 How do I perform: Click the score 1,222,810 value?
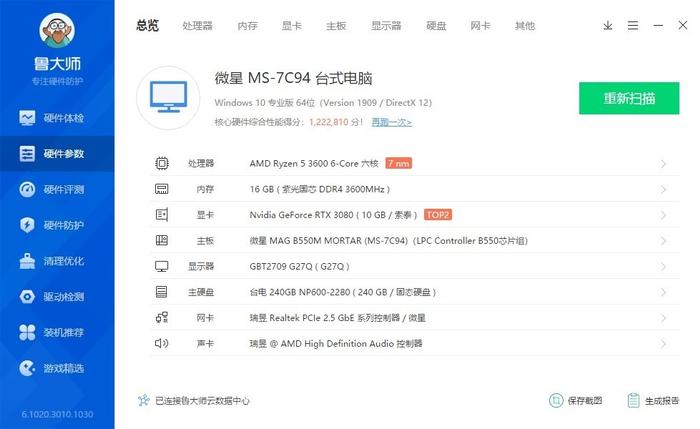click(x=329, y=122)
